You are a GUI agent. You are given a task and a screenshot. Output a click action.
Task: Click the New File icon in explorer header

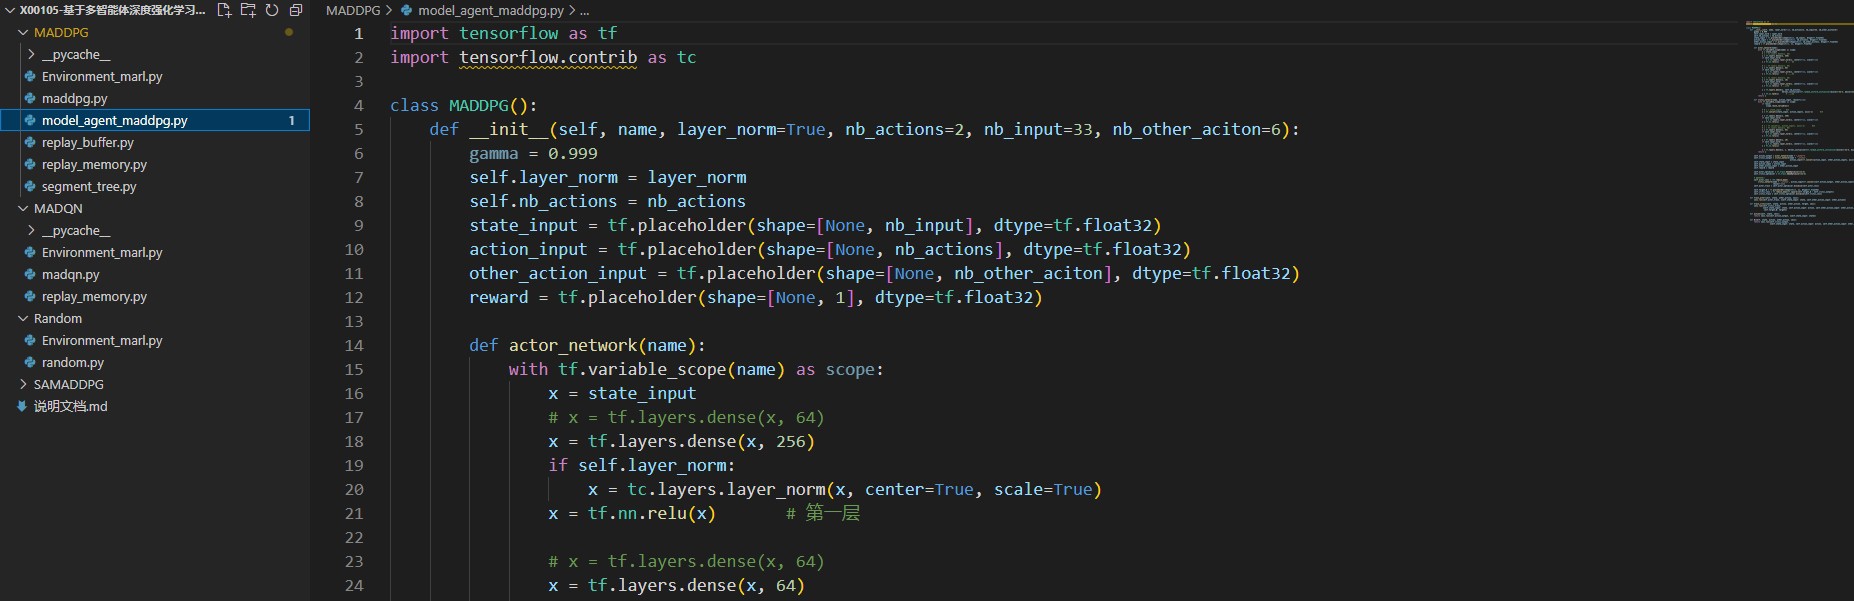click(224, 10)
